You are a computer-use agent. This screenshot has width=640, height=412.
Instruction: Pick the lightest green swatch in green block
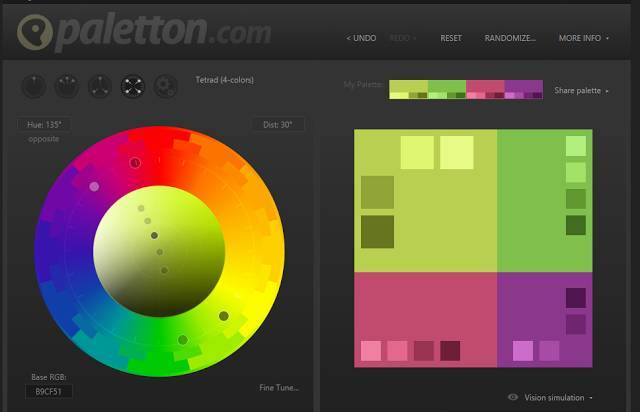point(576,146)
